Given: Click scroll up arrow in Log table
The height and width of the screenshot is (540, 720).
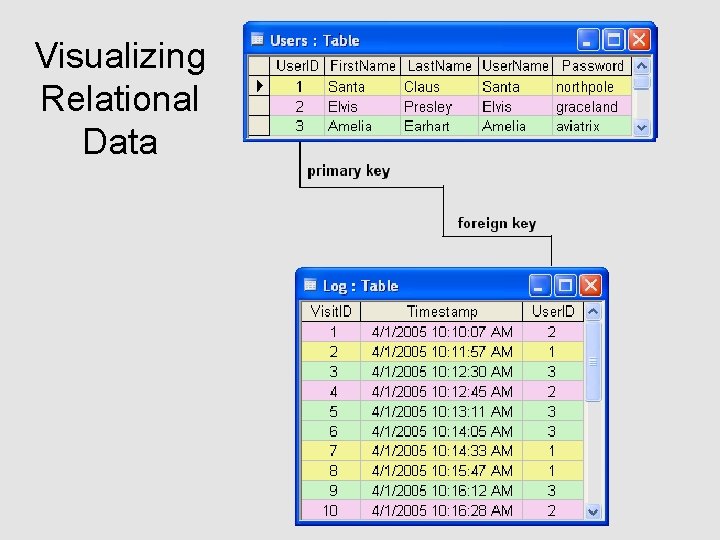Looking at the screenshot, I should coord(593,312).
